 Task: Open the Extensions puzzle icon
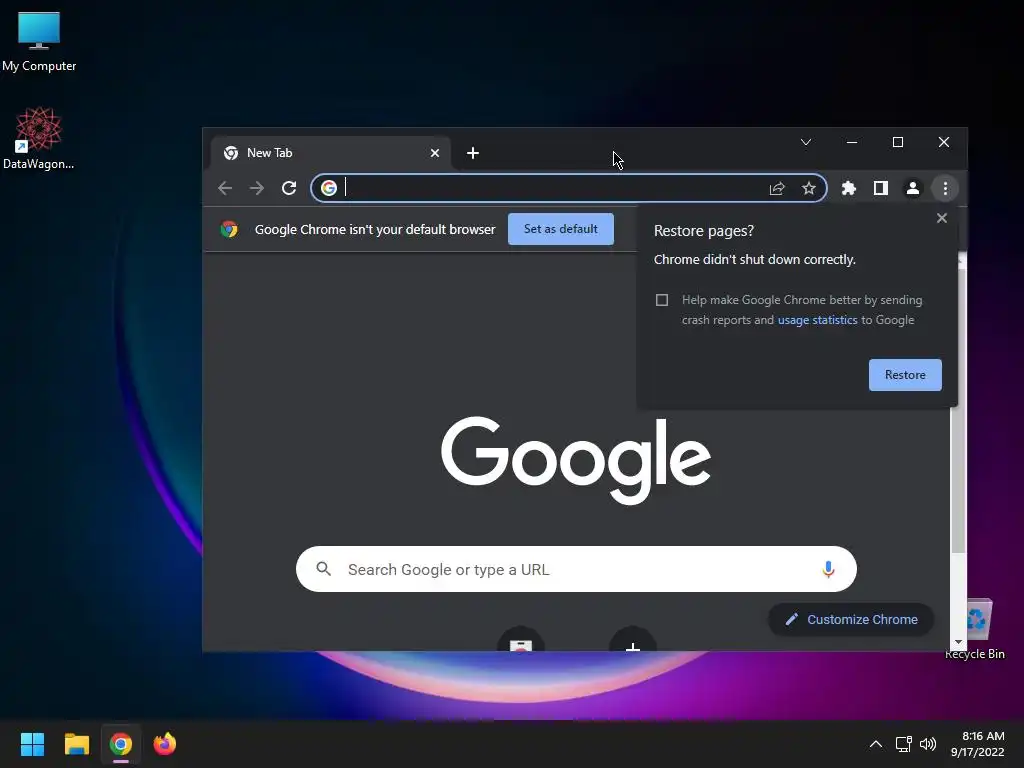pyautogui.click(x=848, y=189)
